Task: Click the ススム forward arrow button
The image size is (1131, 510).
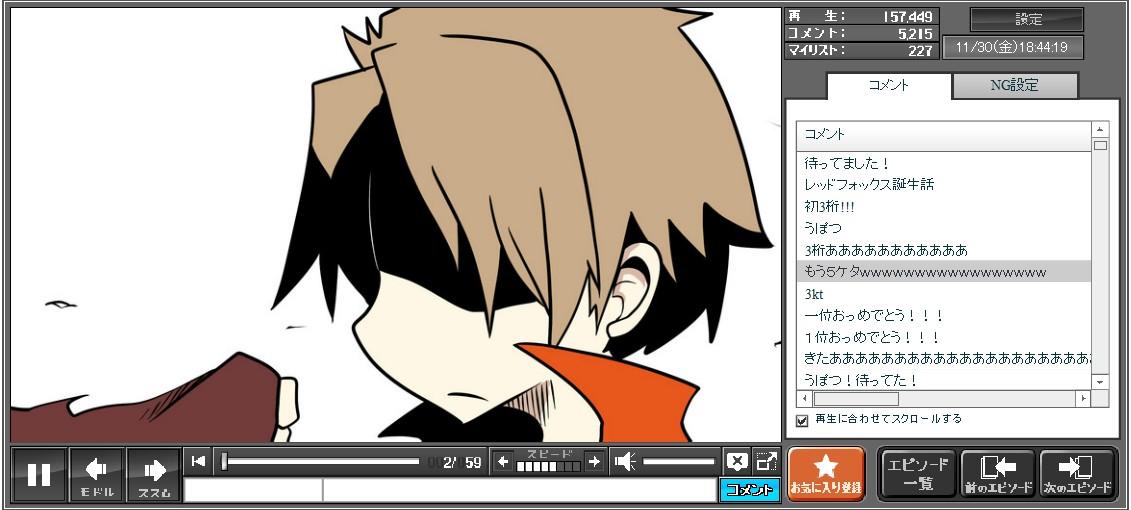Action: [x=153, y=474]
